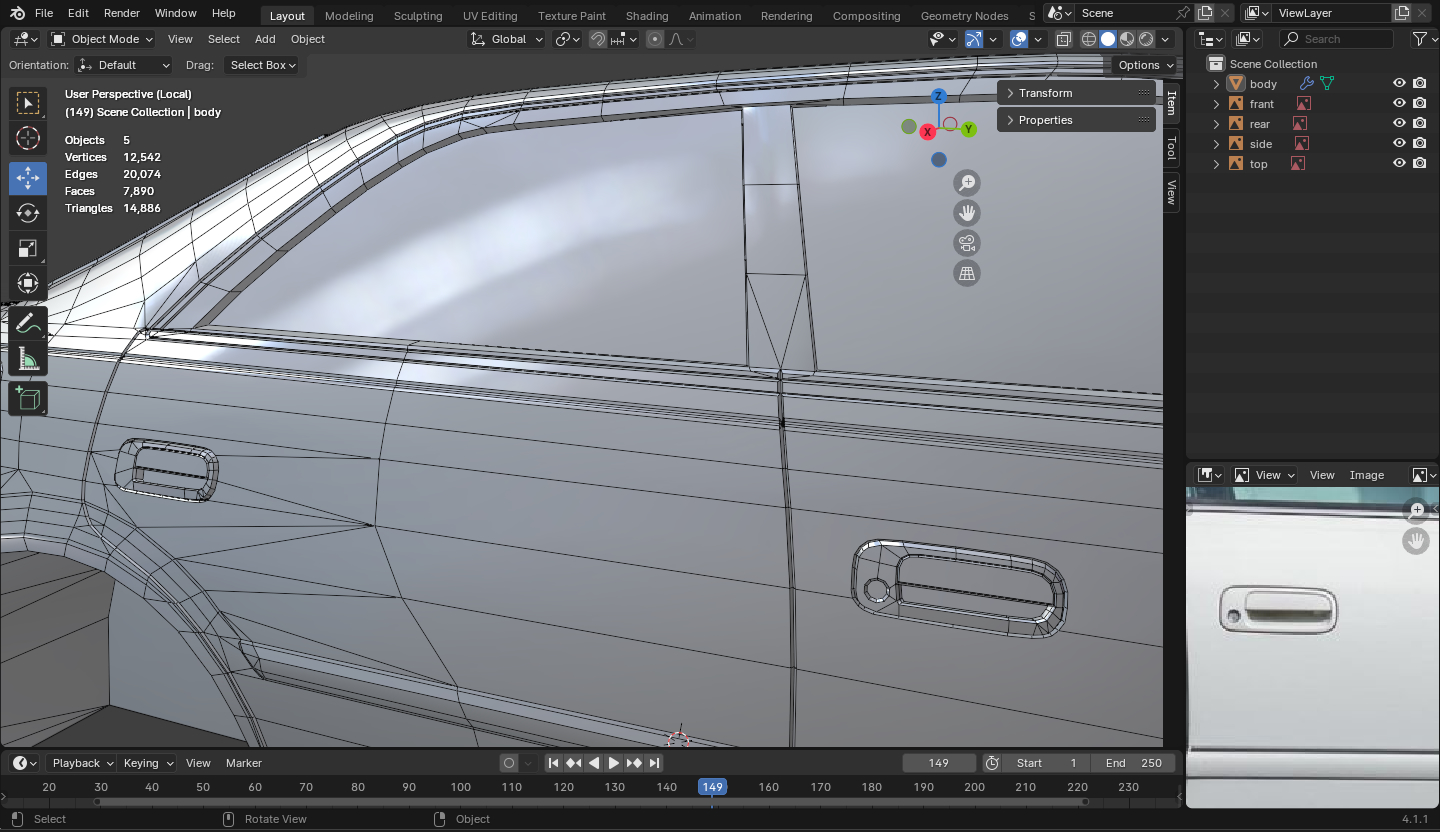Choose the Move tool
The image size is (1440, 832).
(x=28, y=178)
